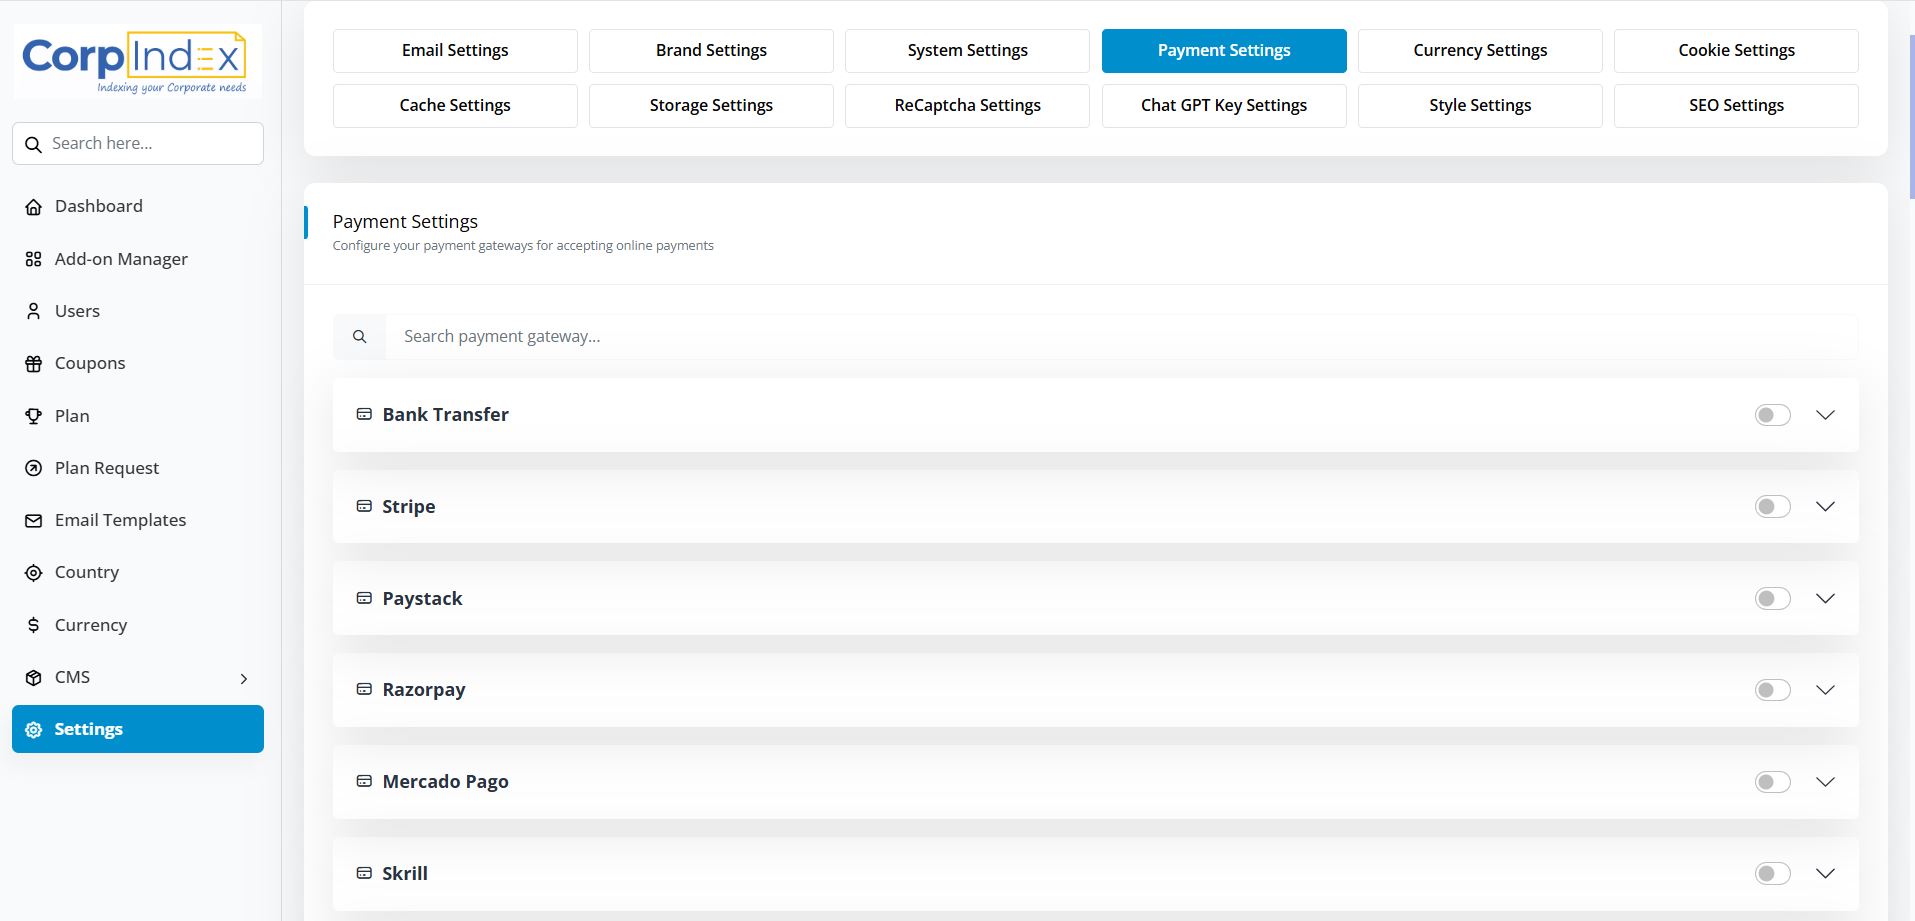Expand the CMS sidebar submenu arrow

(243, 679)
